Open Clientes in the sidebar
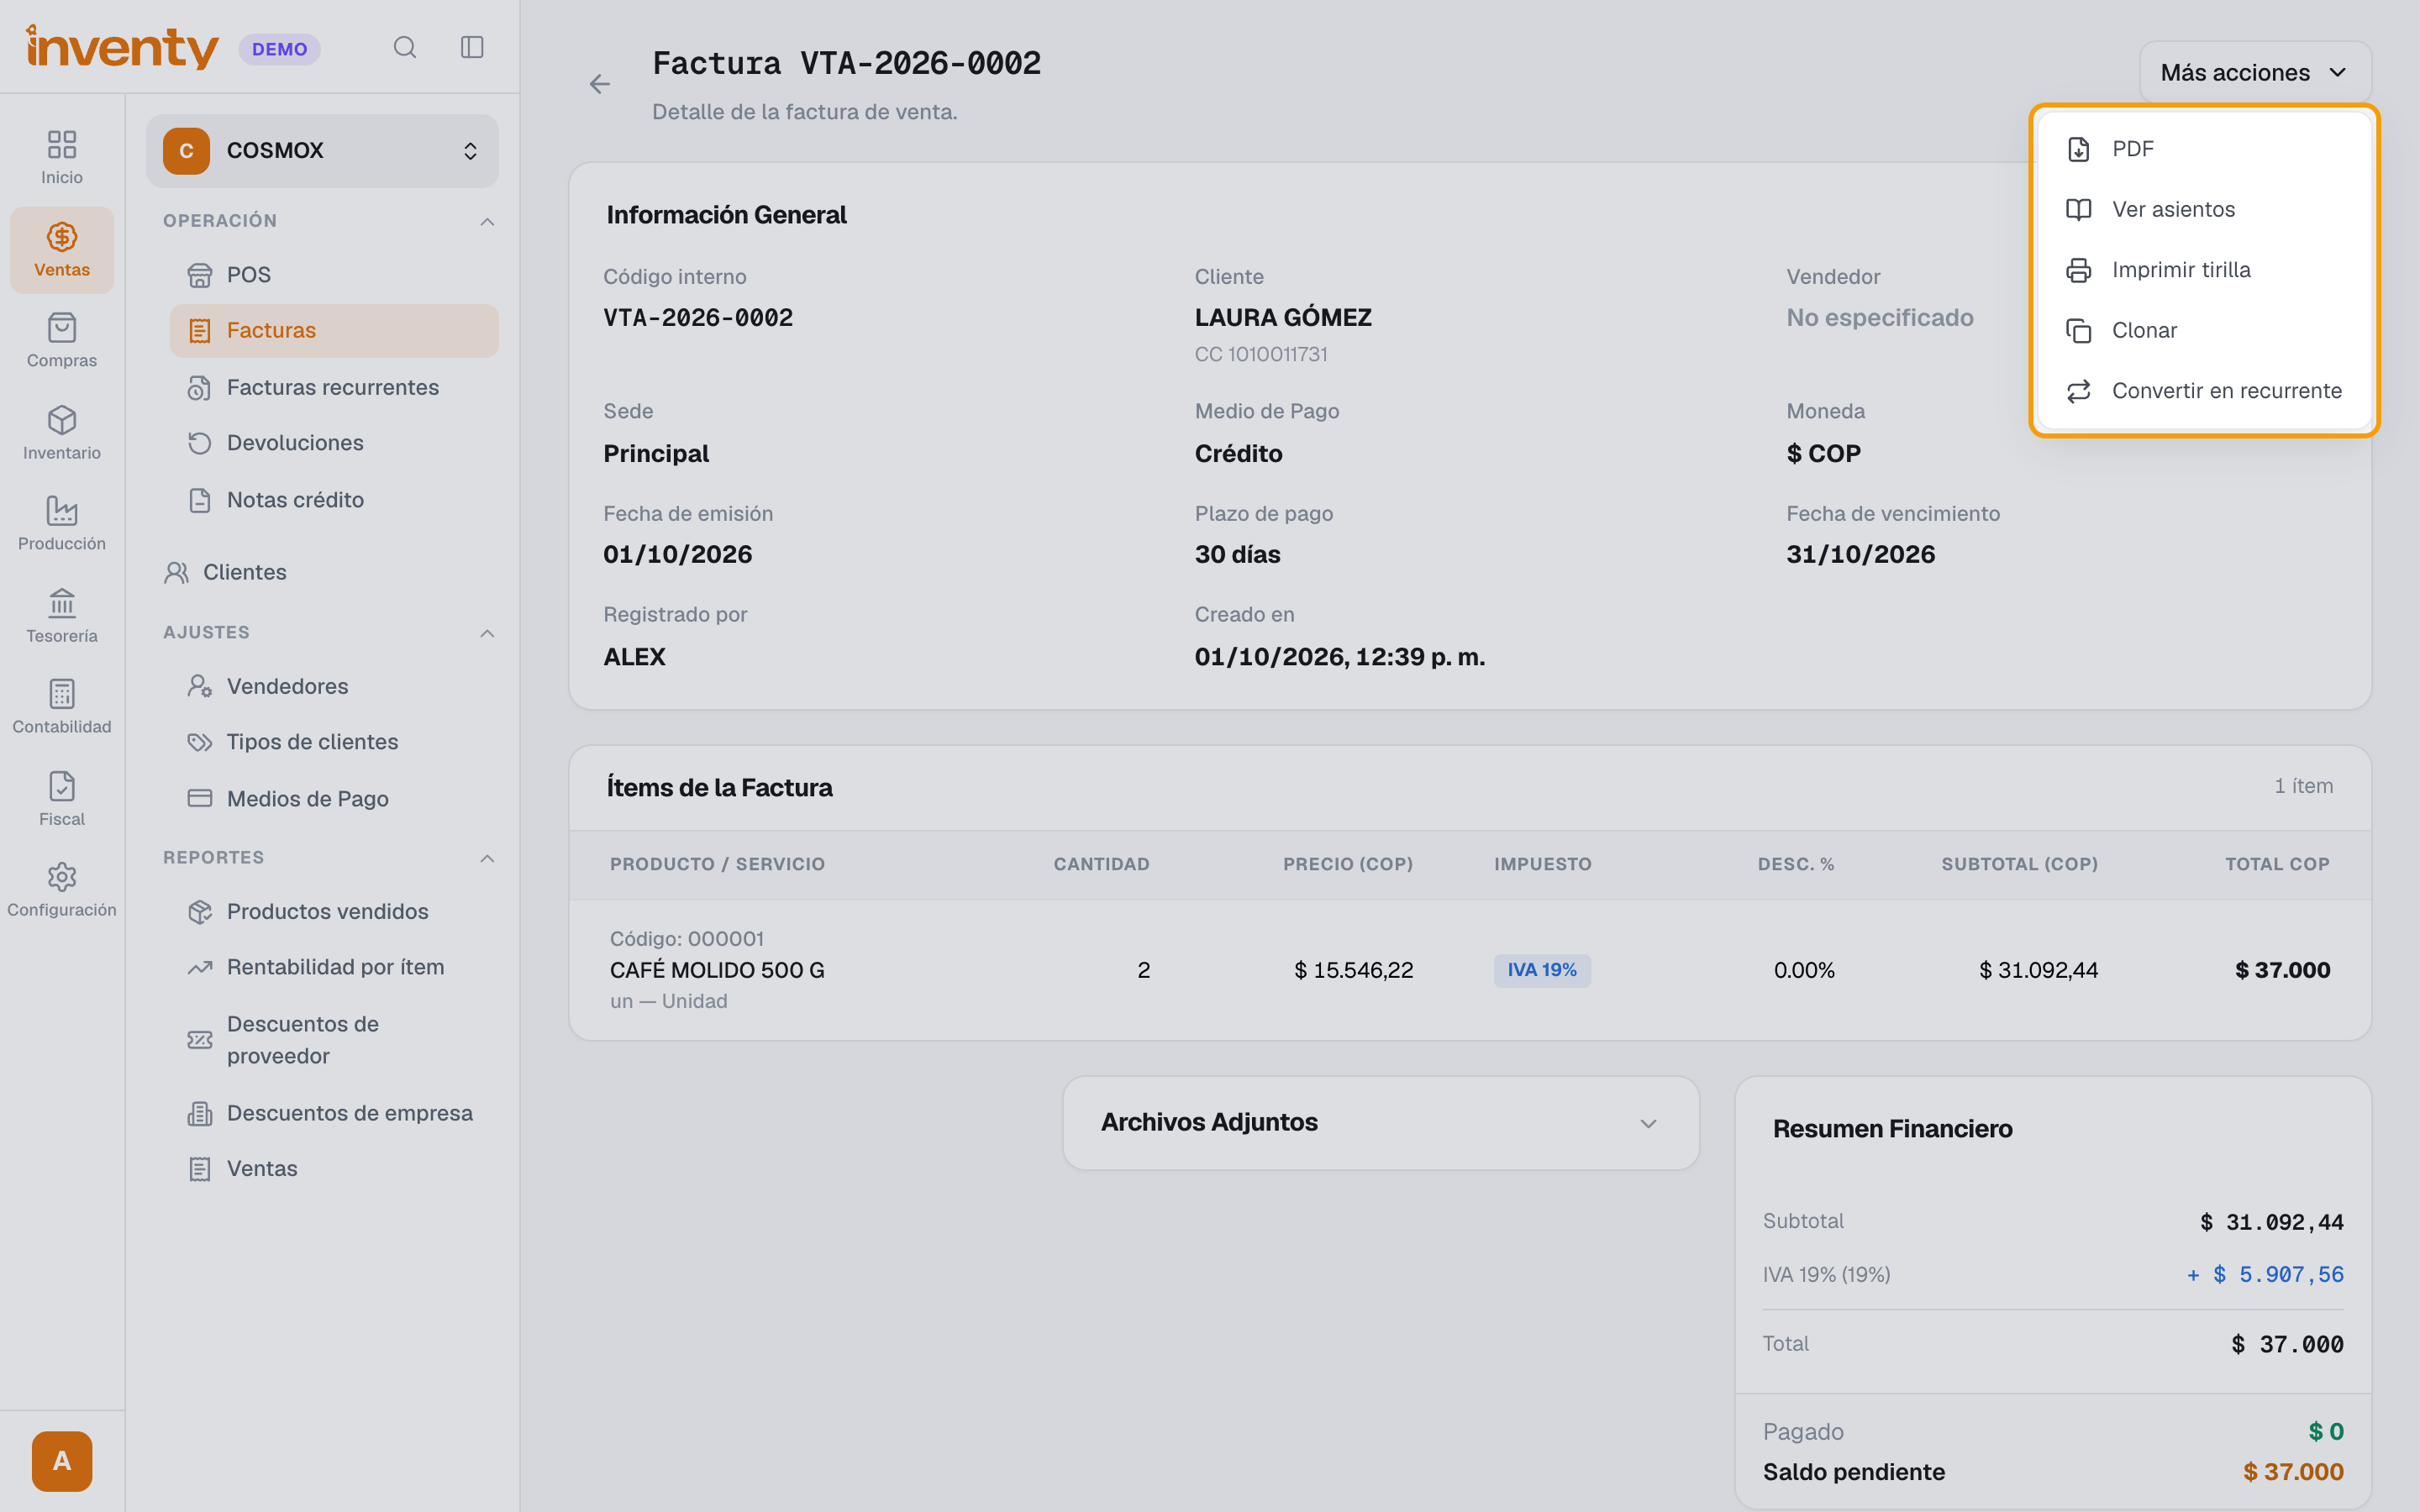Image resolution: width=2420 pixels, height=1512 pixels. pyautogui.click(x=322, y=572)
